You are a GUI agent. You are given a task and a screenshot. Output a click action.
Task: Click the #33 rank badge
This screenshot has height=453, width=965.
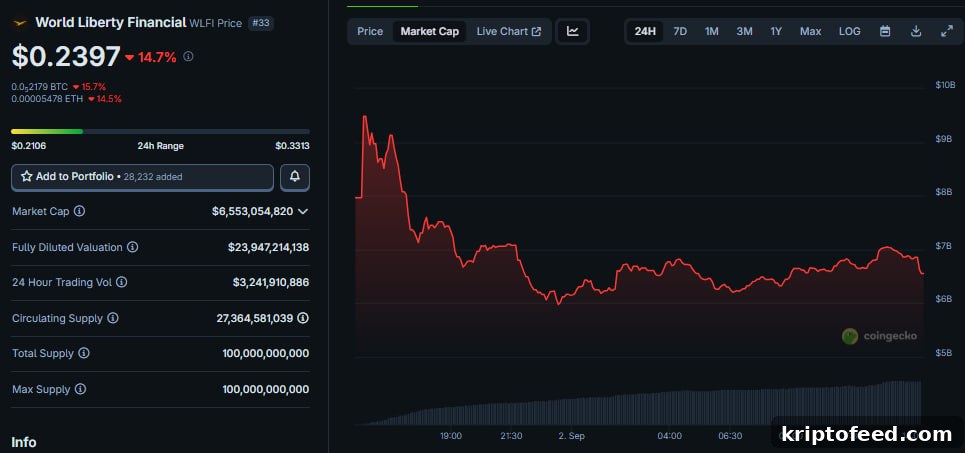click(261, 23)
